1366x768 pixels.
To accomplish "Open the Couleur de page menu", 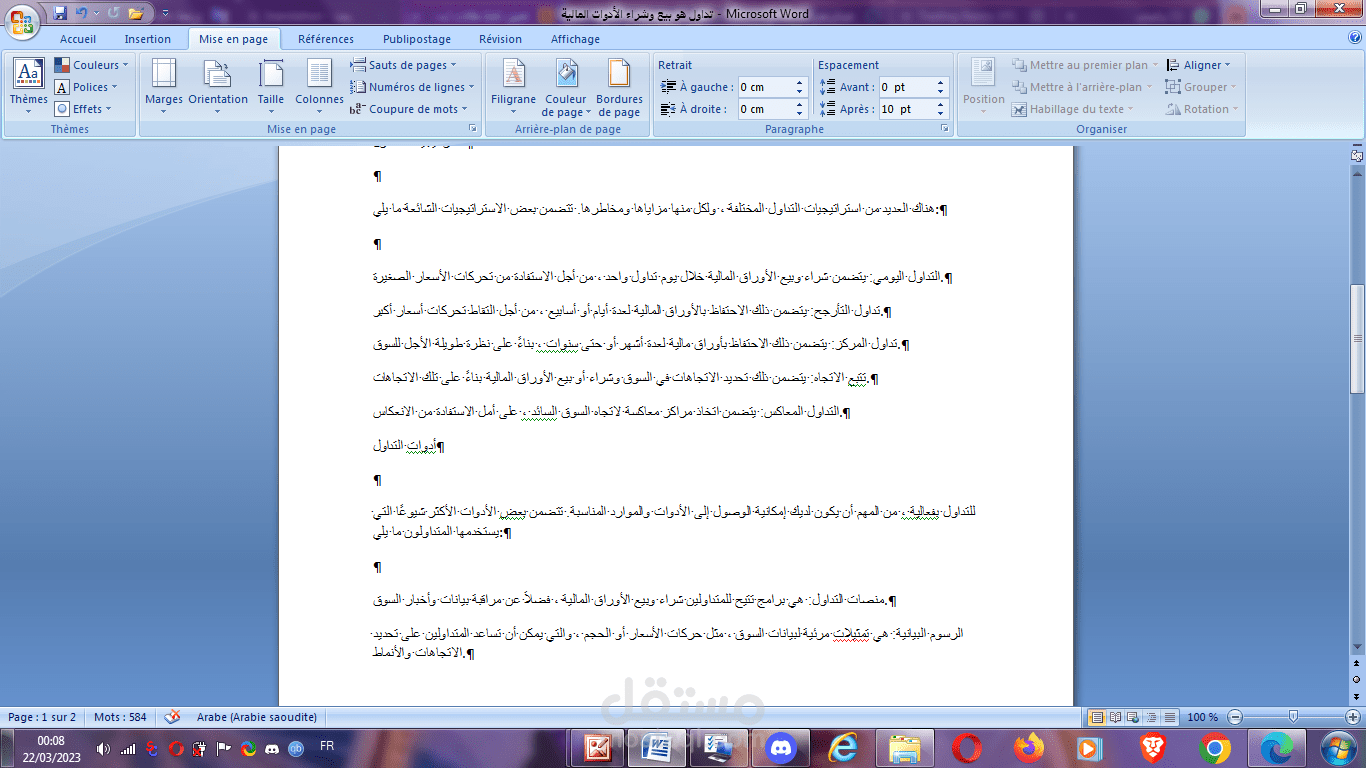I will point(566,86).
